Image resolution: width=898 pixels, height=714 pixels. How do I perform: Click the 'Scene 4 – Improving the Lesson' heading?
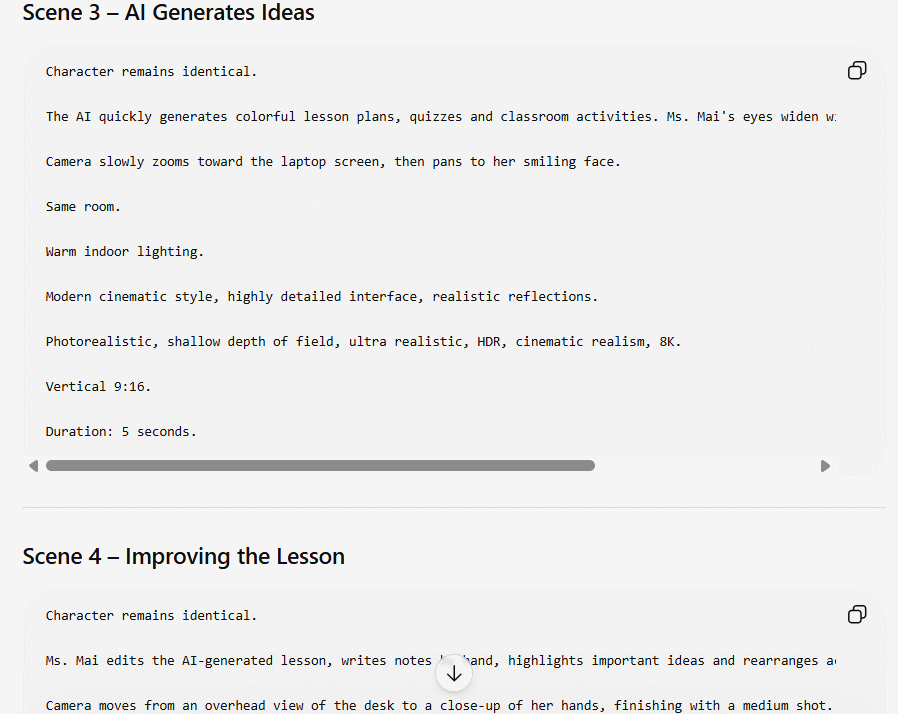tap(183, 556)
